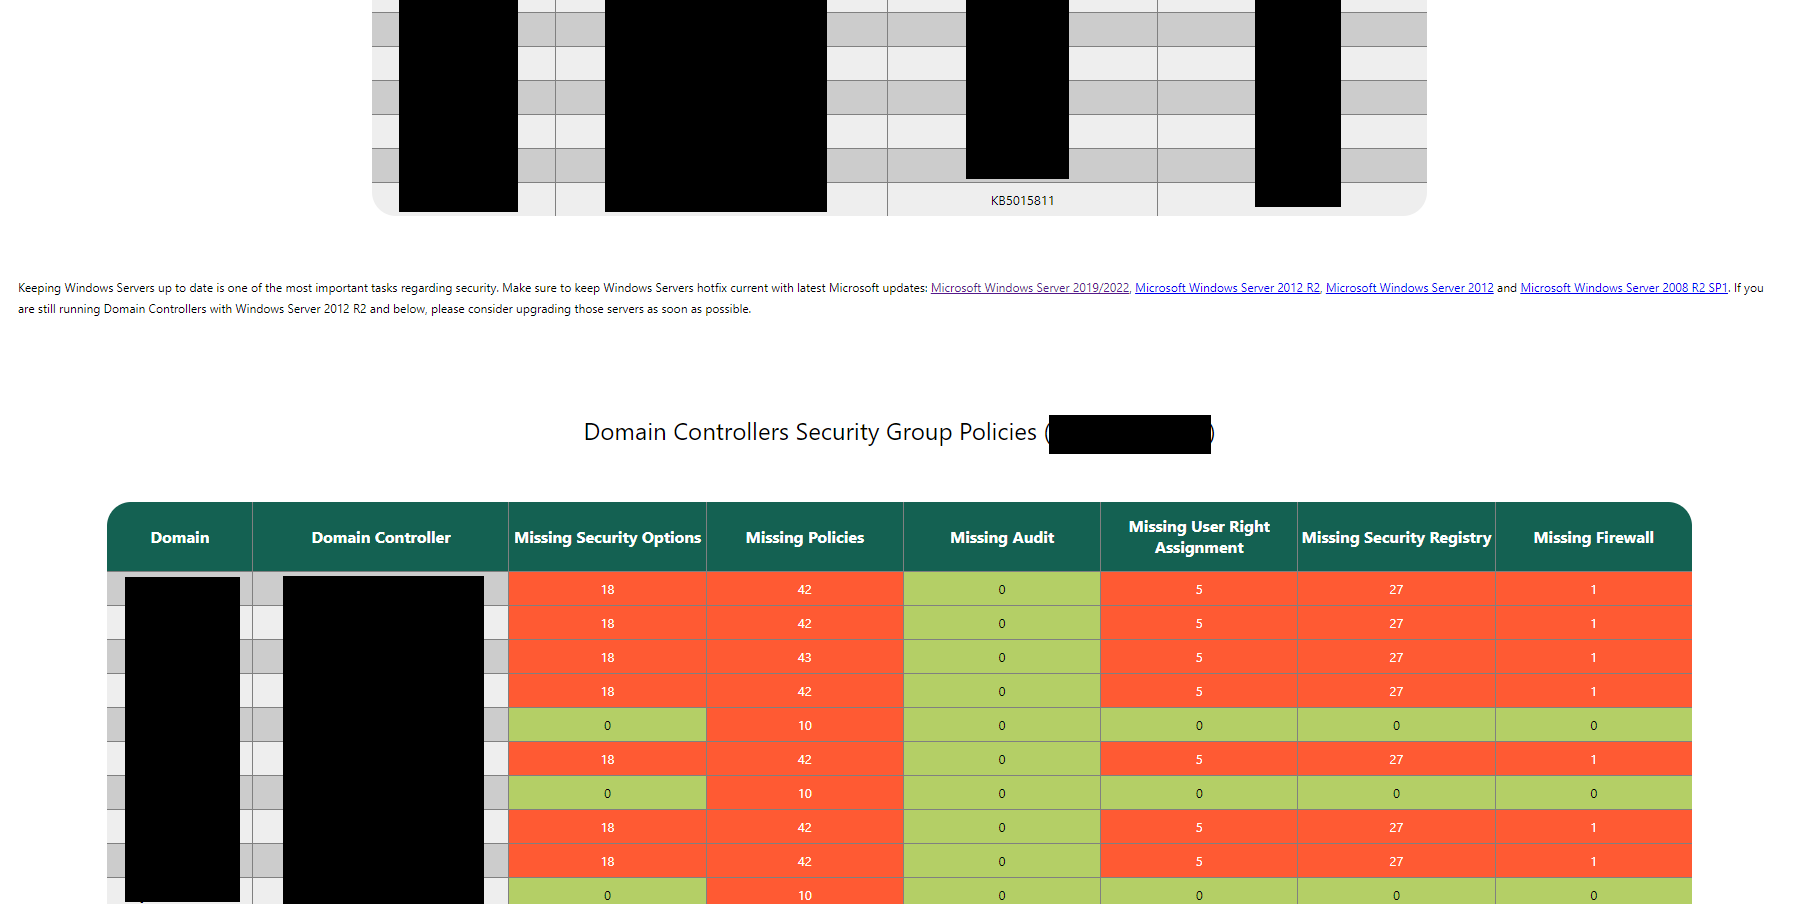Click the Missing Firewall column header
This screenshot has height=904, width=1809.
point(1594,537)
